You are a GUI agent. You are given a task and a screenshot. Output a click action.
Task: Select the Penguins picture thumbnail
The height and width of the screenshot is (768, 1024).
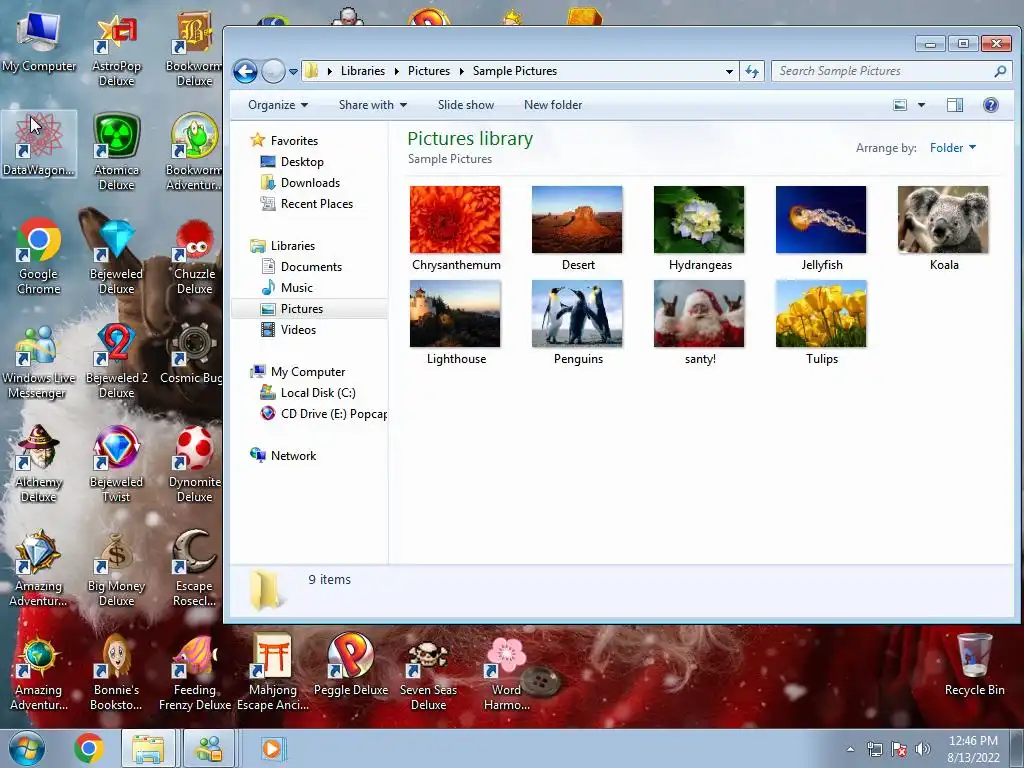(577, 314)
